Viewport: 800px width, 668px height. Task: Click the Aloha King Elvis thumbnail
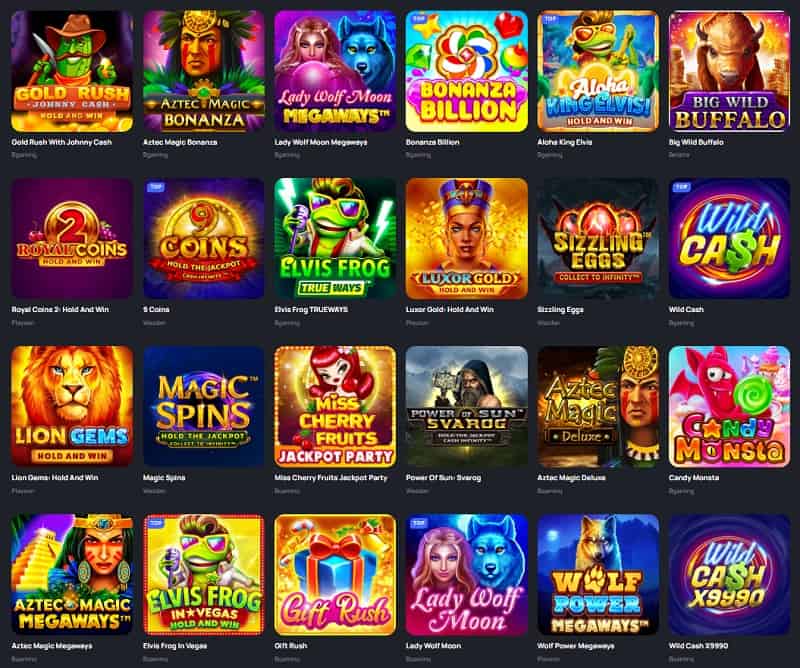pyautogui.click(x=598, y=71)
